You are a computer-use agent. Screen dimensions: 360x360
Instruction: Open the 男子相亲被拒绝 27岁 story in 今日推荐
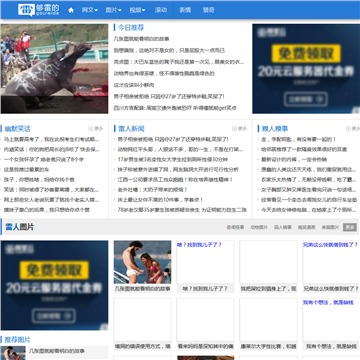click(169, 96)
